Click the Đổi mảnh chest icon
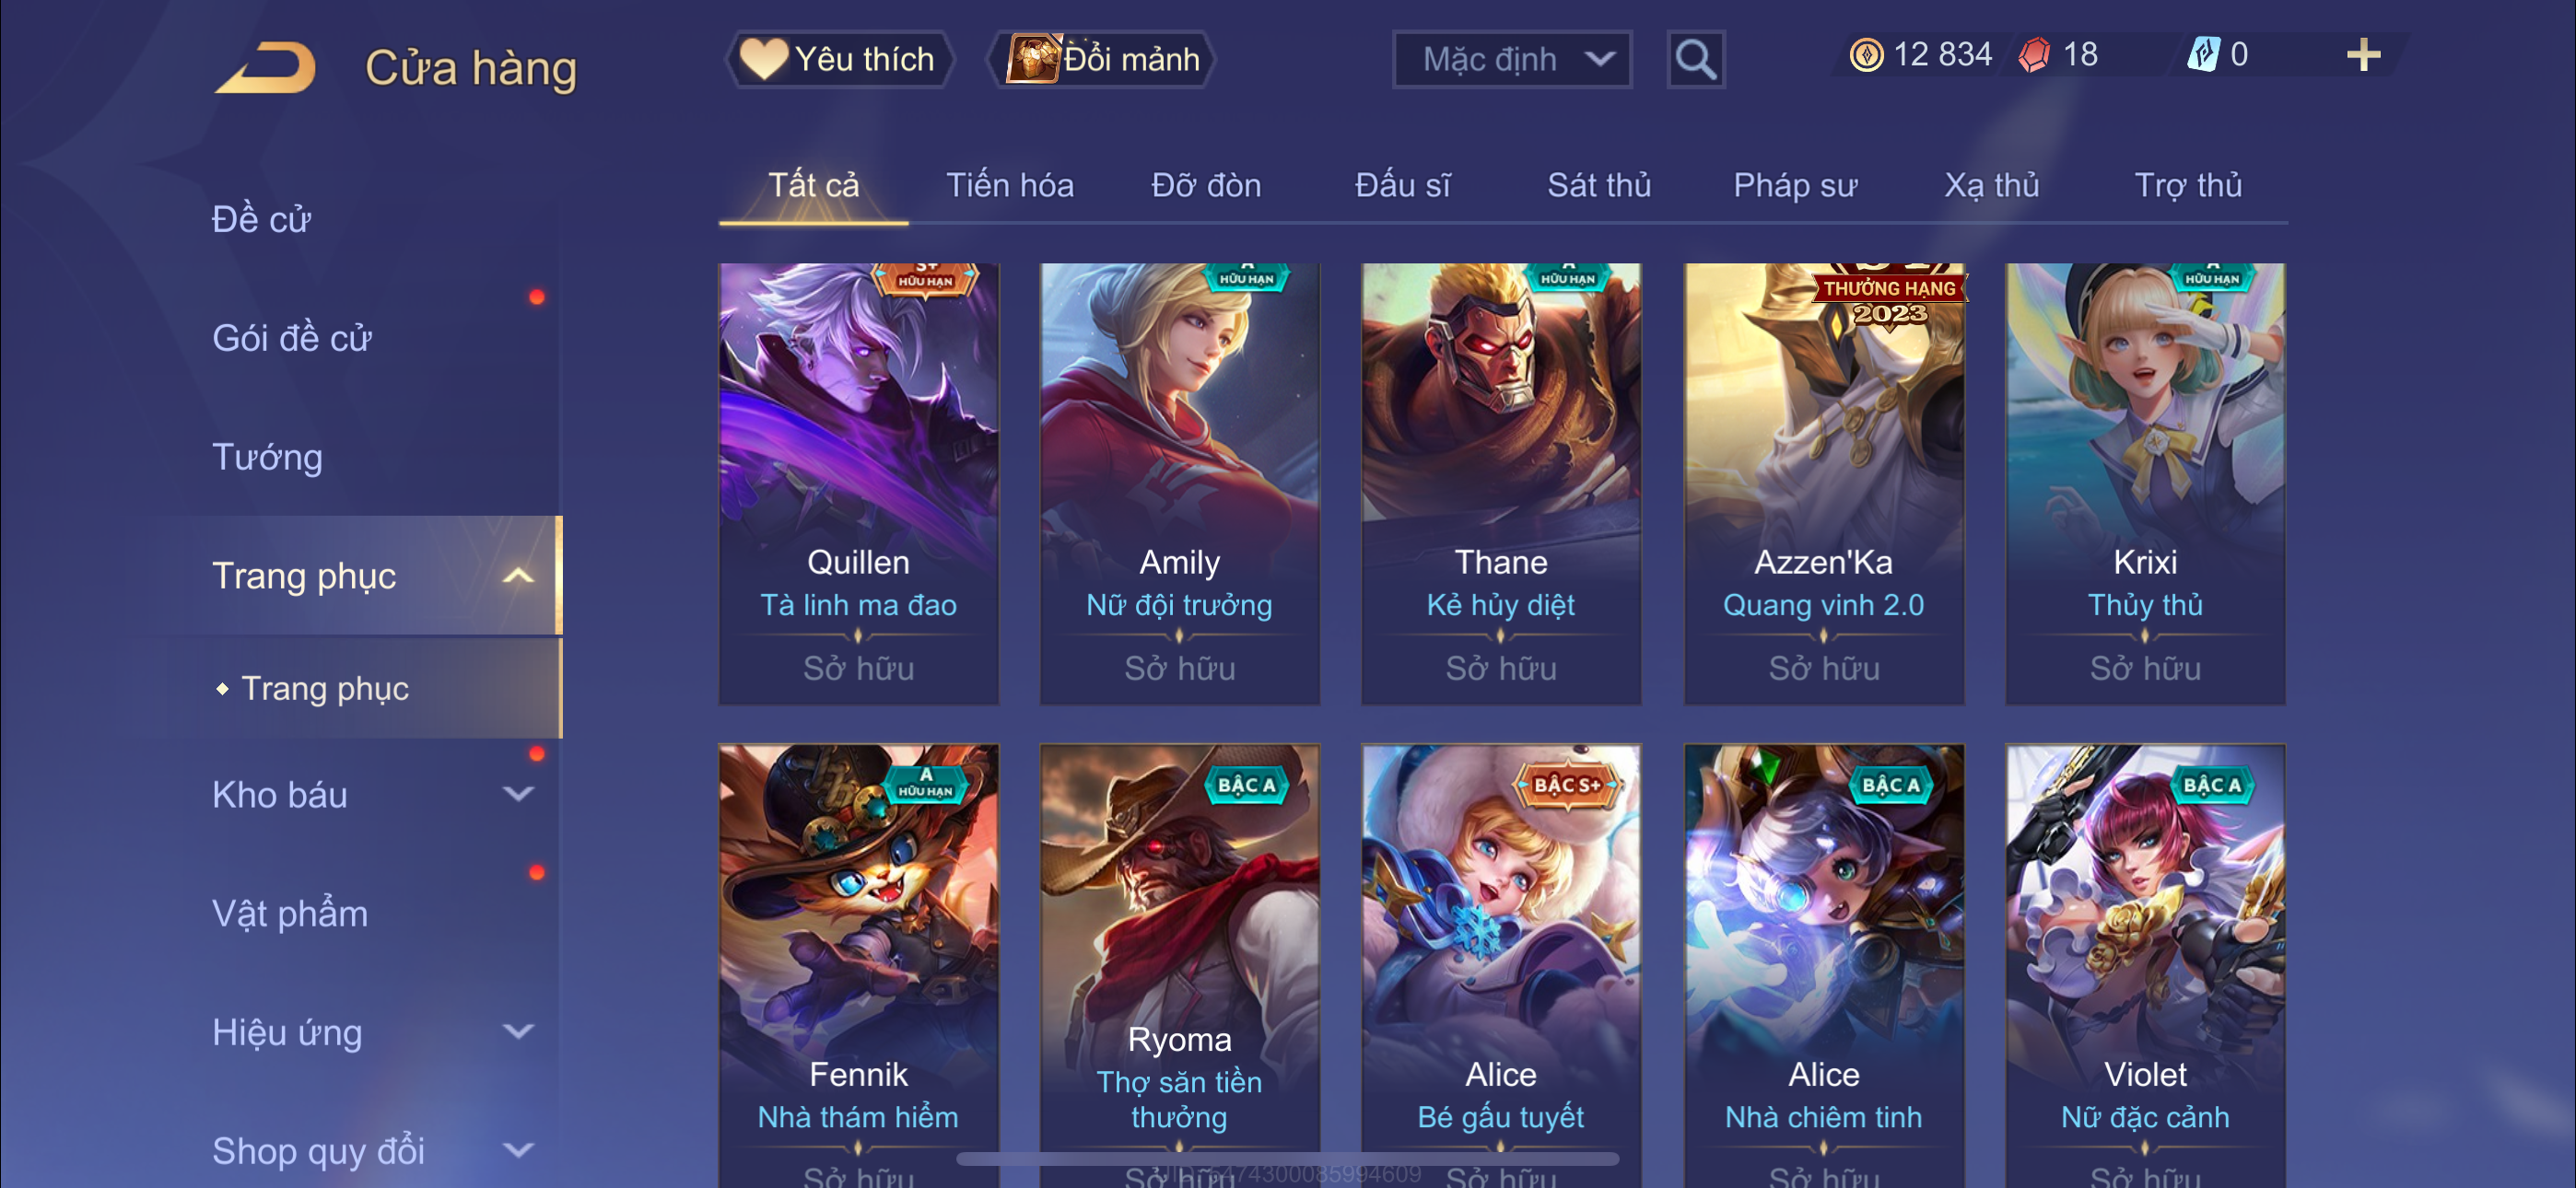 1033,58
